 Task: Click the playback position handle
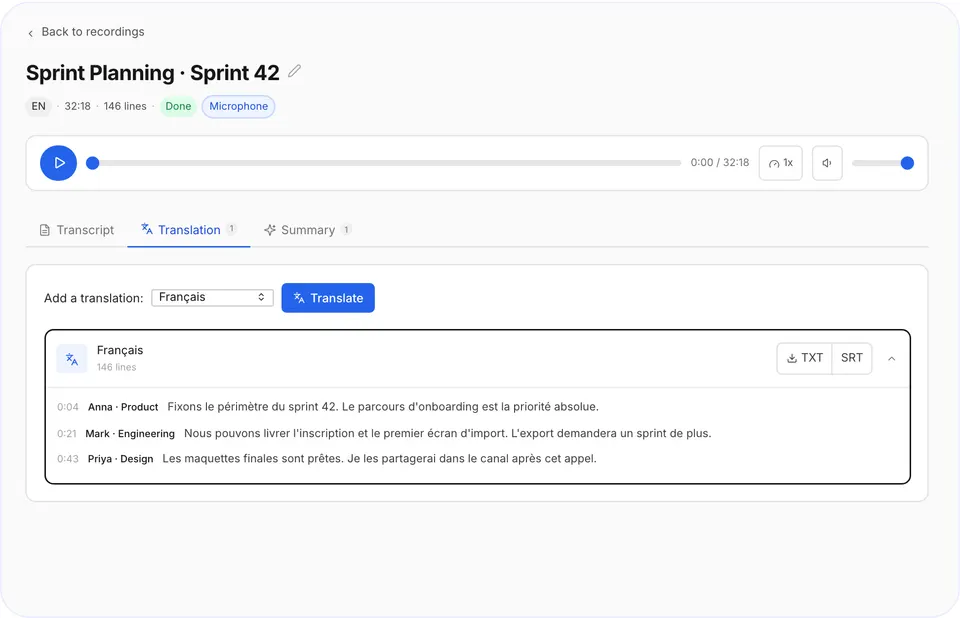click(92, 163)
